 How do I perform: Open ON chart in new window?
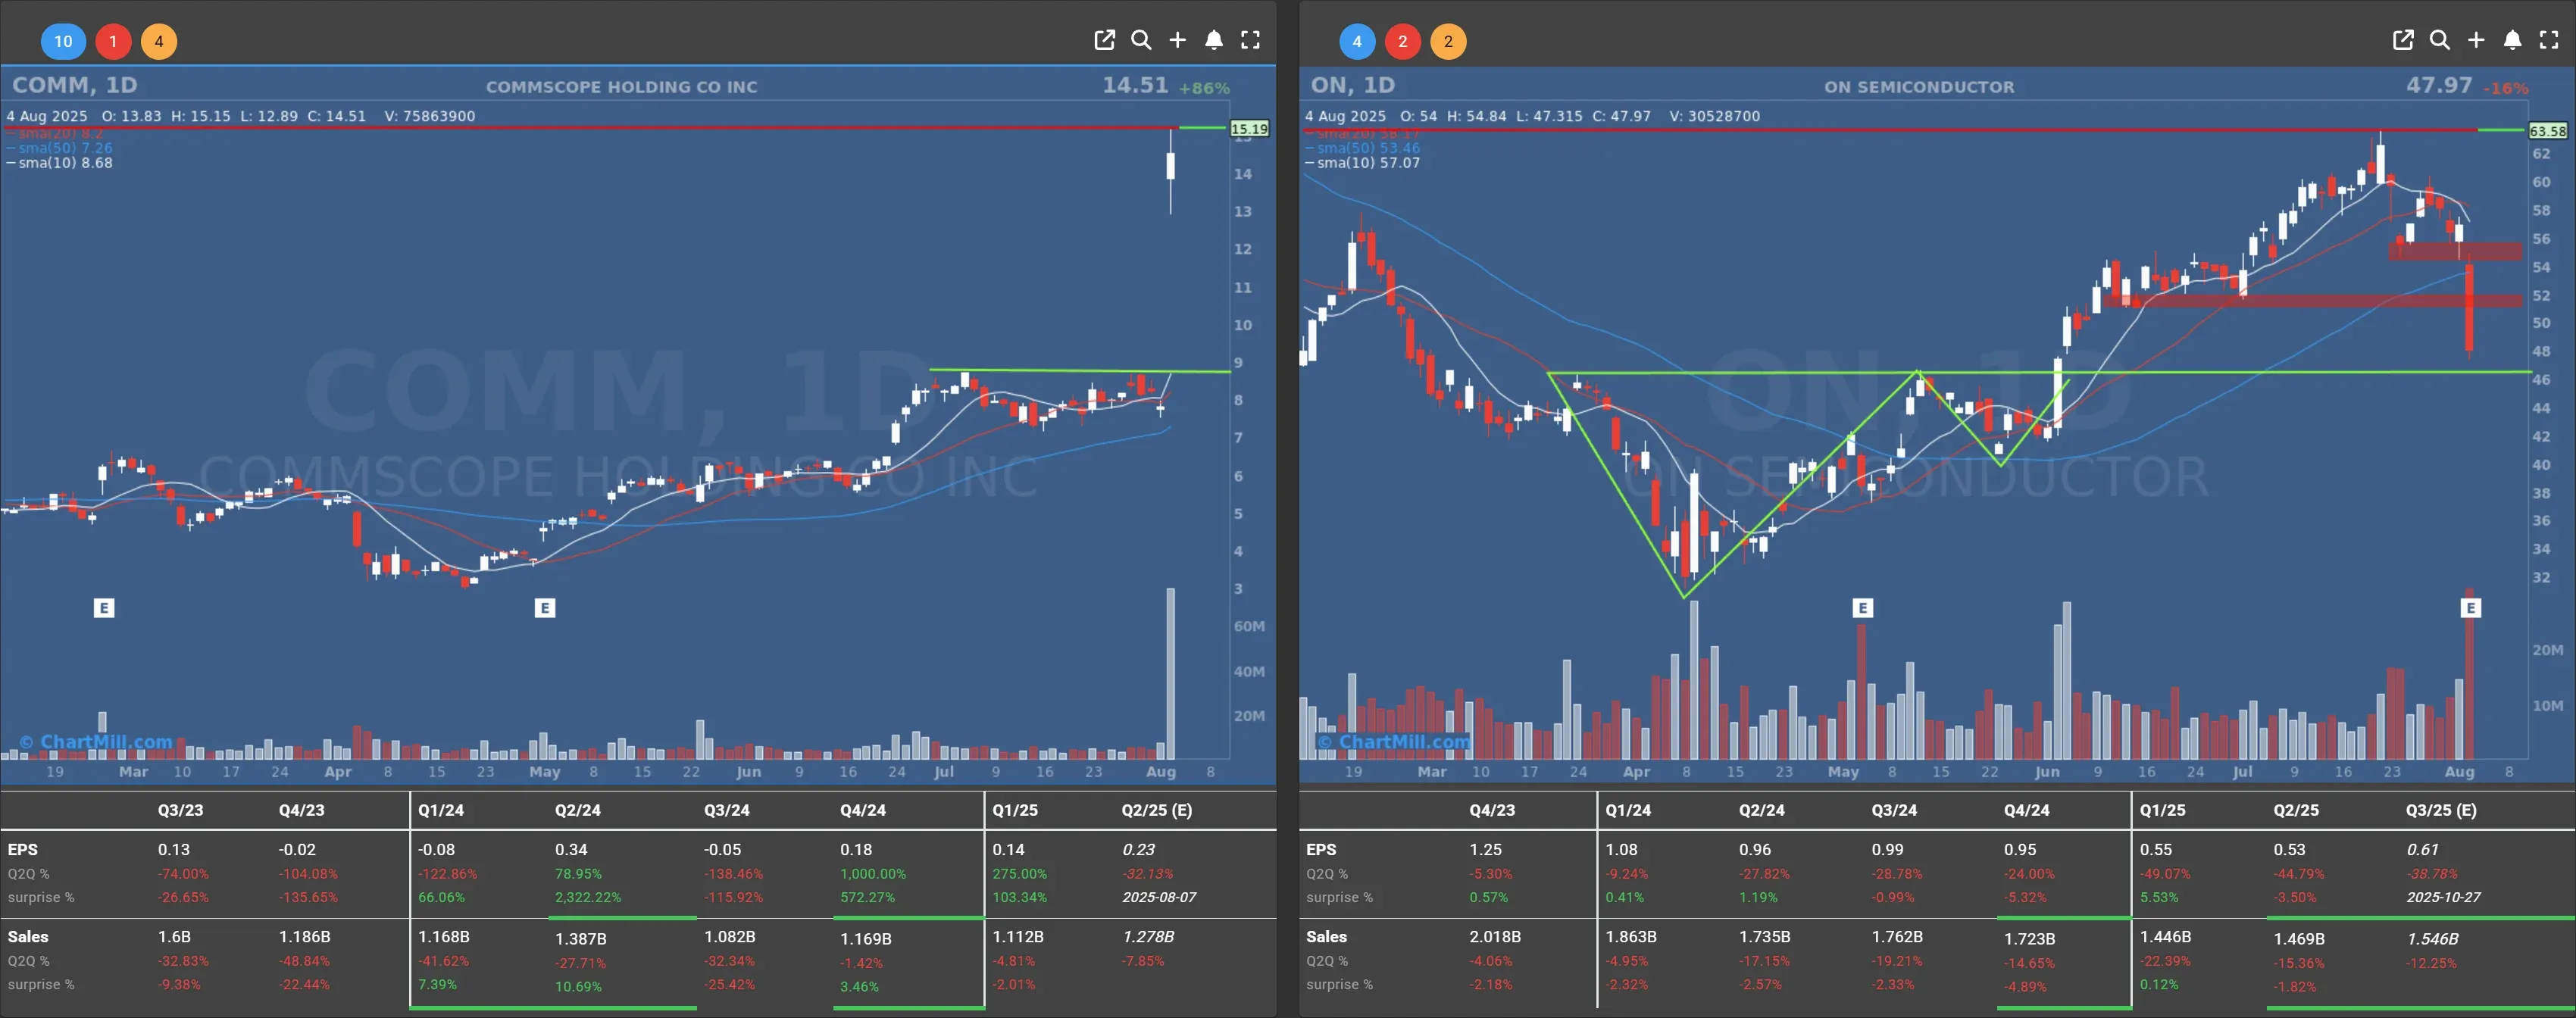pos(2403,40)
